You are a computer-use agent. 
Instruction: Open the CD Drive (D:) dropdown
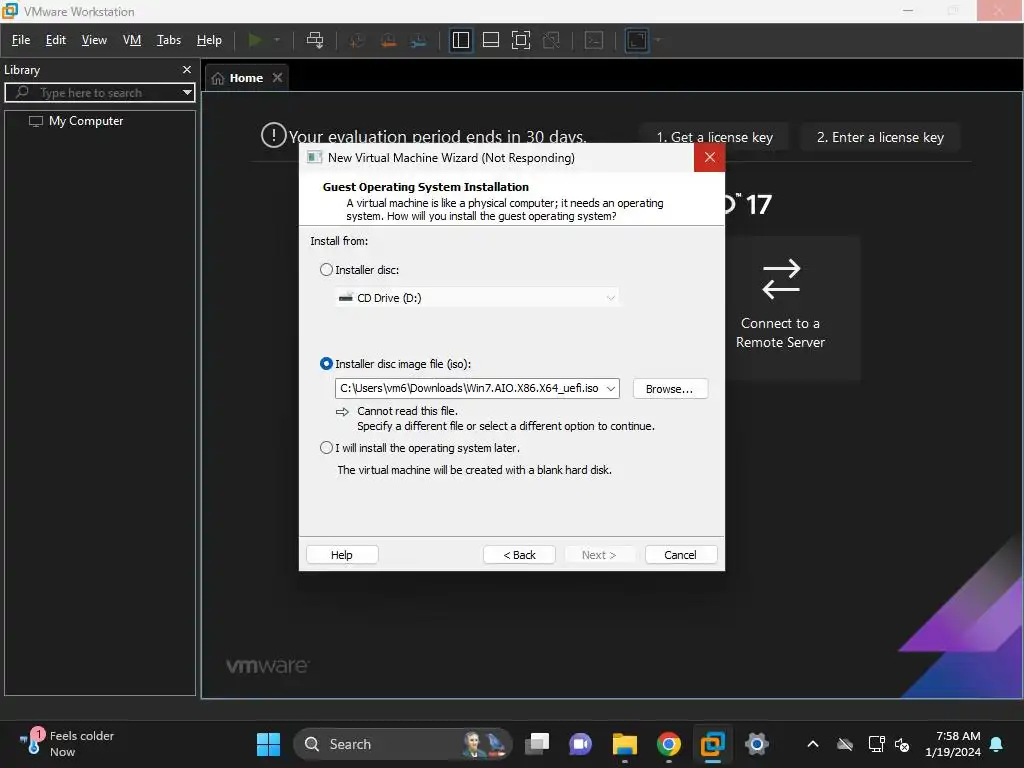477,298
